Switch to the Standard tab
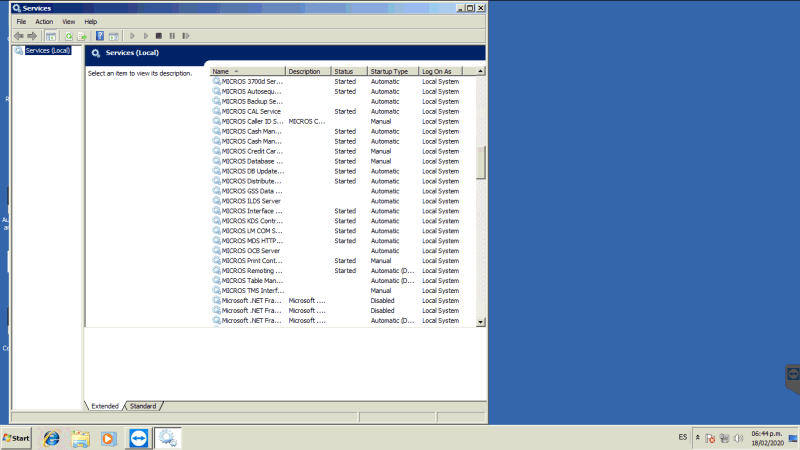800x450 pixels. tap(143, 406)
